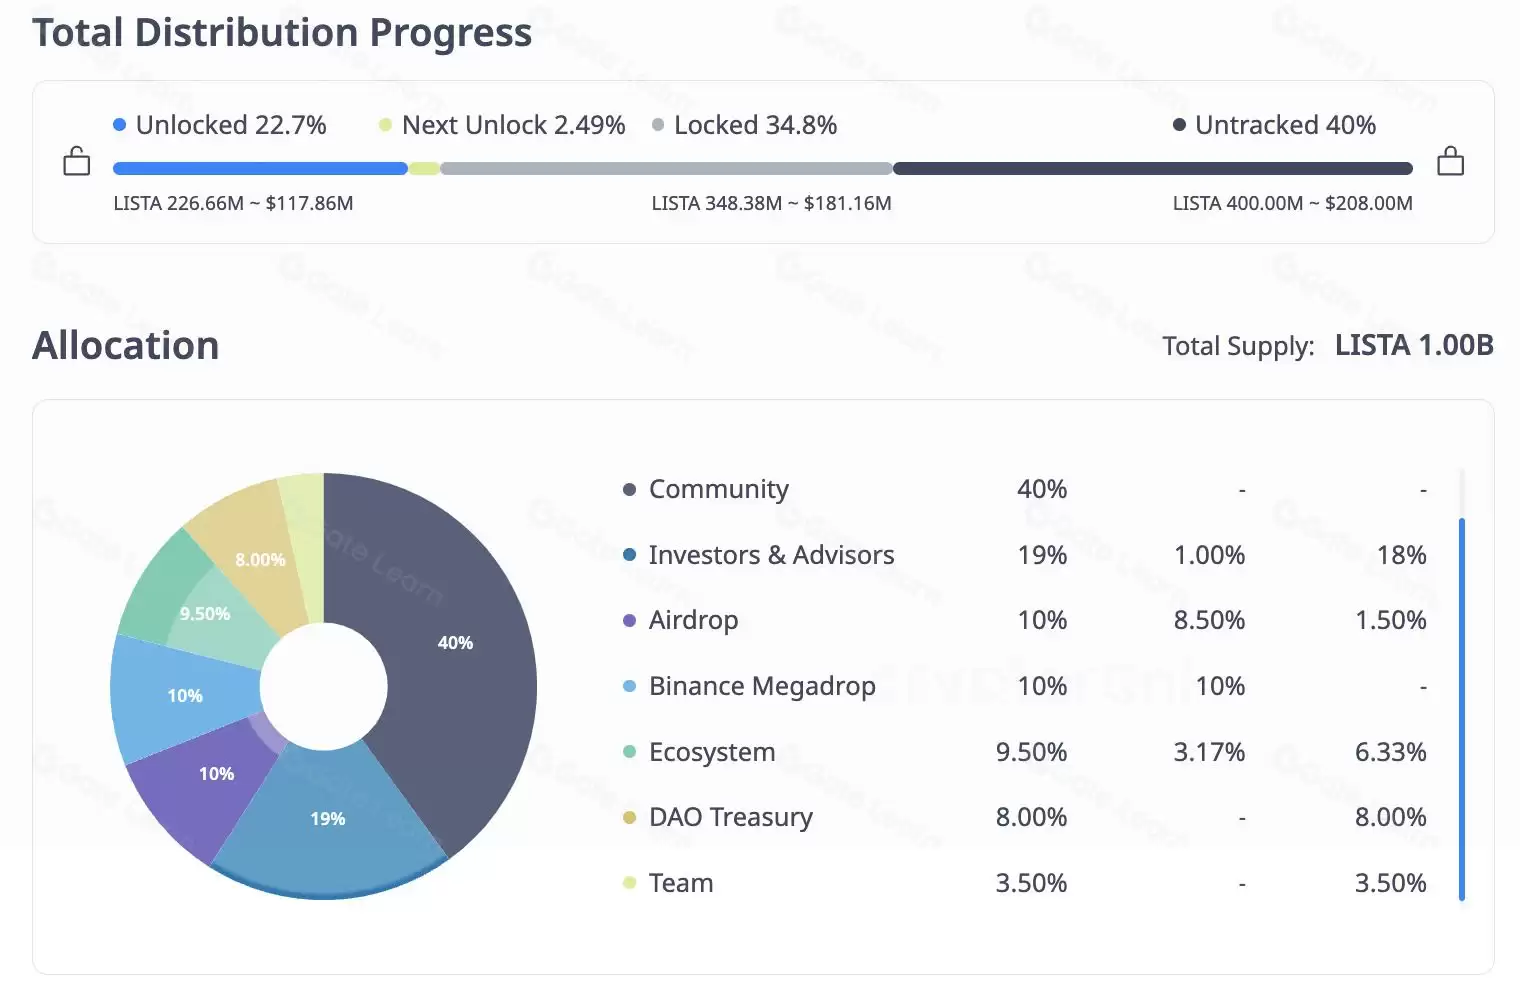
Task: Click the blue Unlocked progress bar segment
Action: pyautogui.click(x=260, y=169)
